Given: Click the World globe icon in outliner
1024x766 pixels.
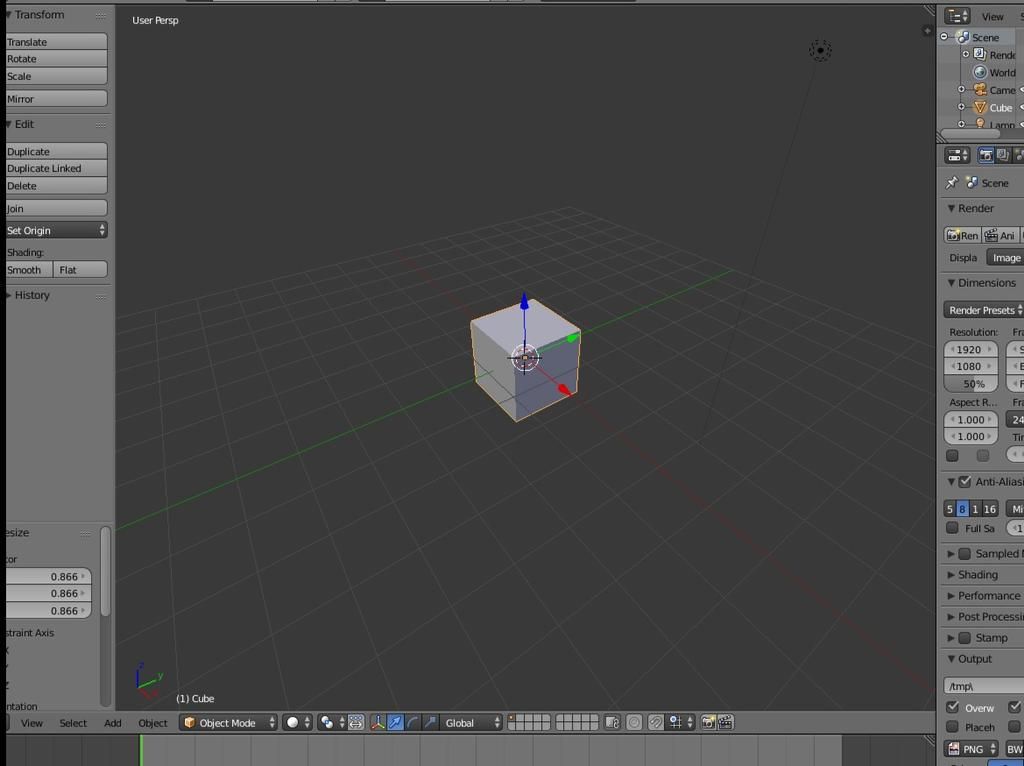Looking at the screenshot, I should (x=980, y=72).
